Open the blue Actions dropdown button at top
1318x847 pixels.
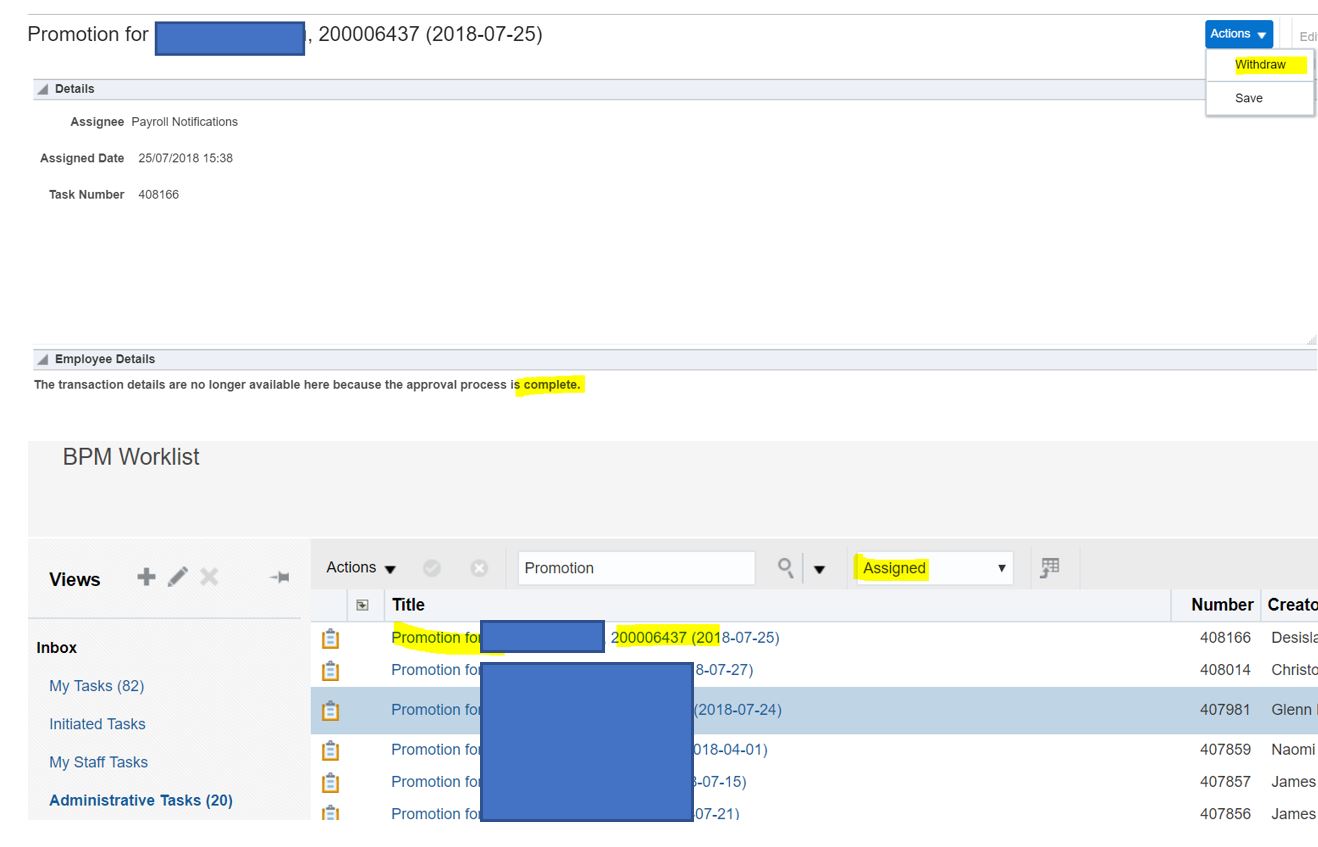pos(1239,34)
